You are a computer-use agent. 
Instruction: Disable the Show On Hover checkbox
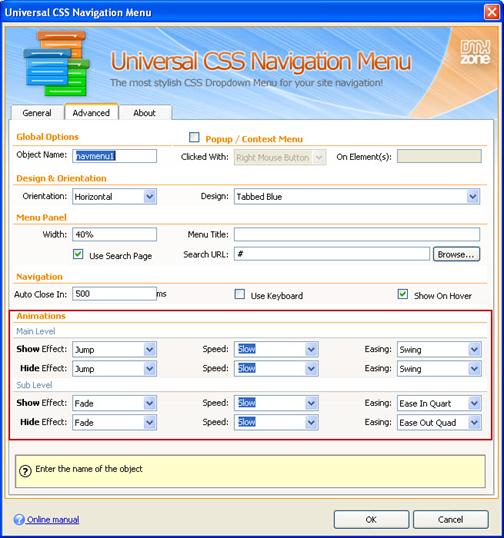click(x=403, y=294)
